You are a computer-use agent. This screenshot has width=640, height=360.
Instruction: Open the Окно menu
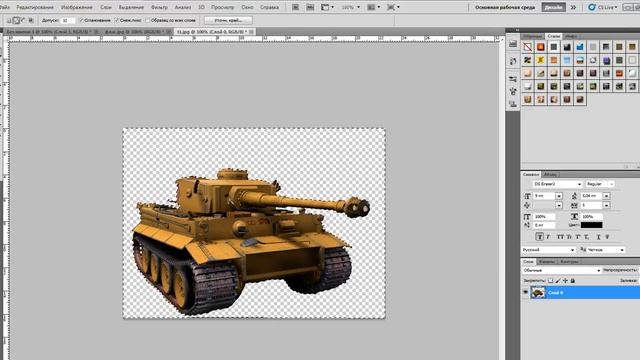[x=247, y=7]
